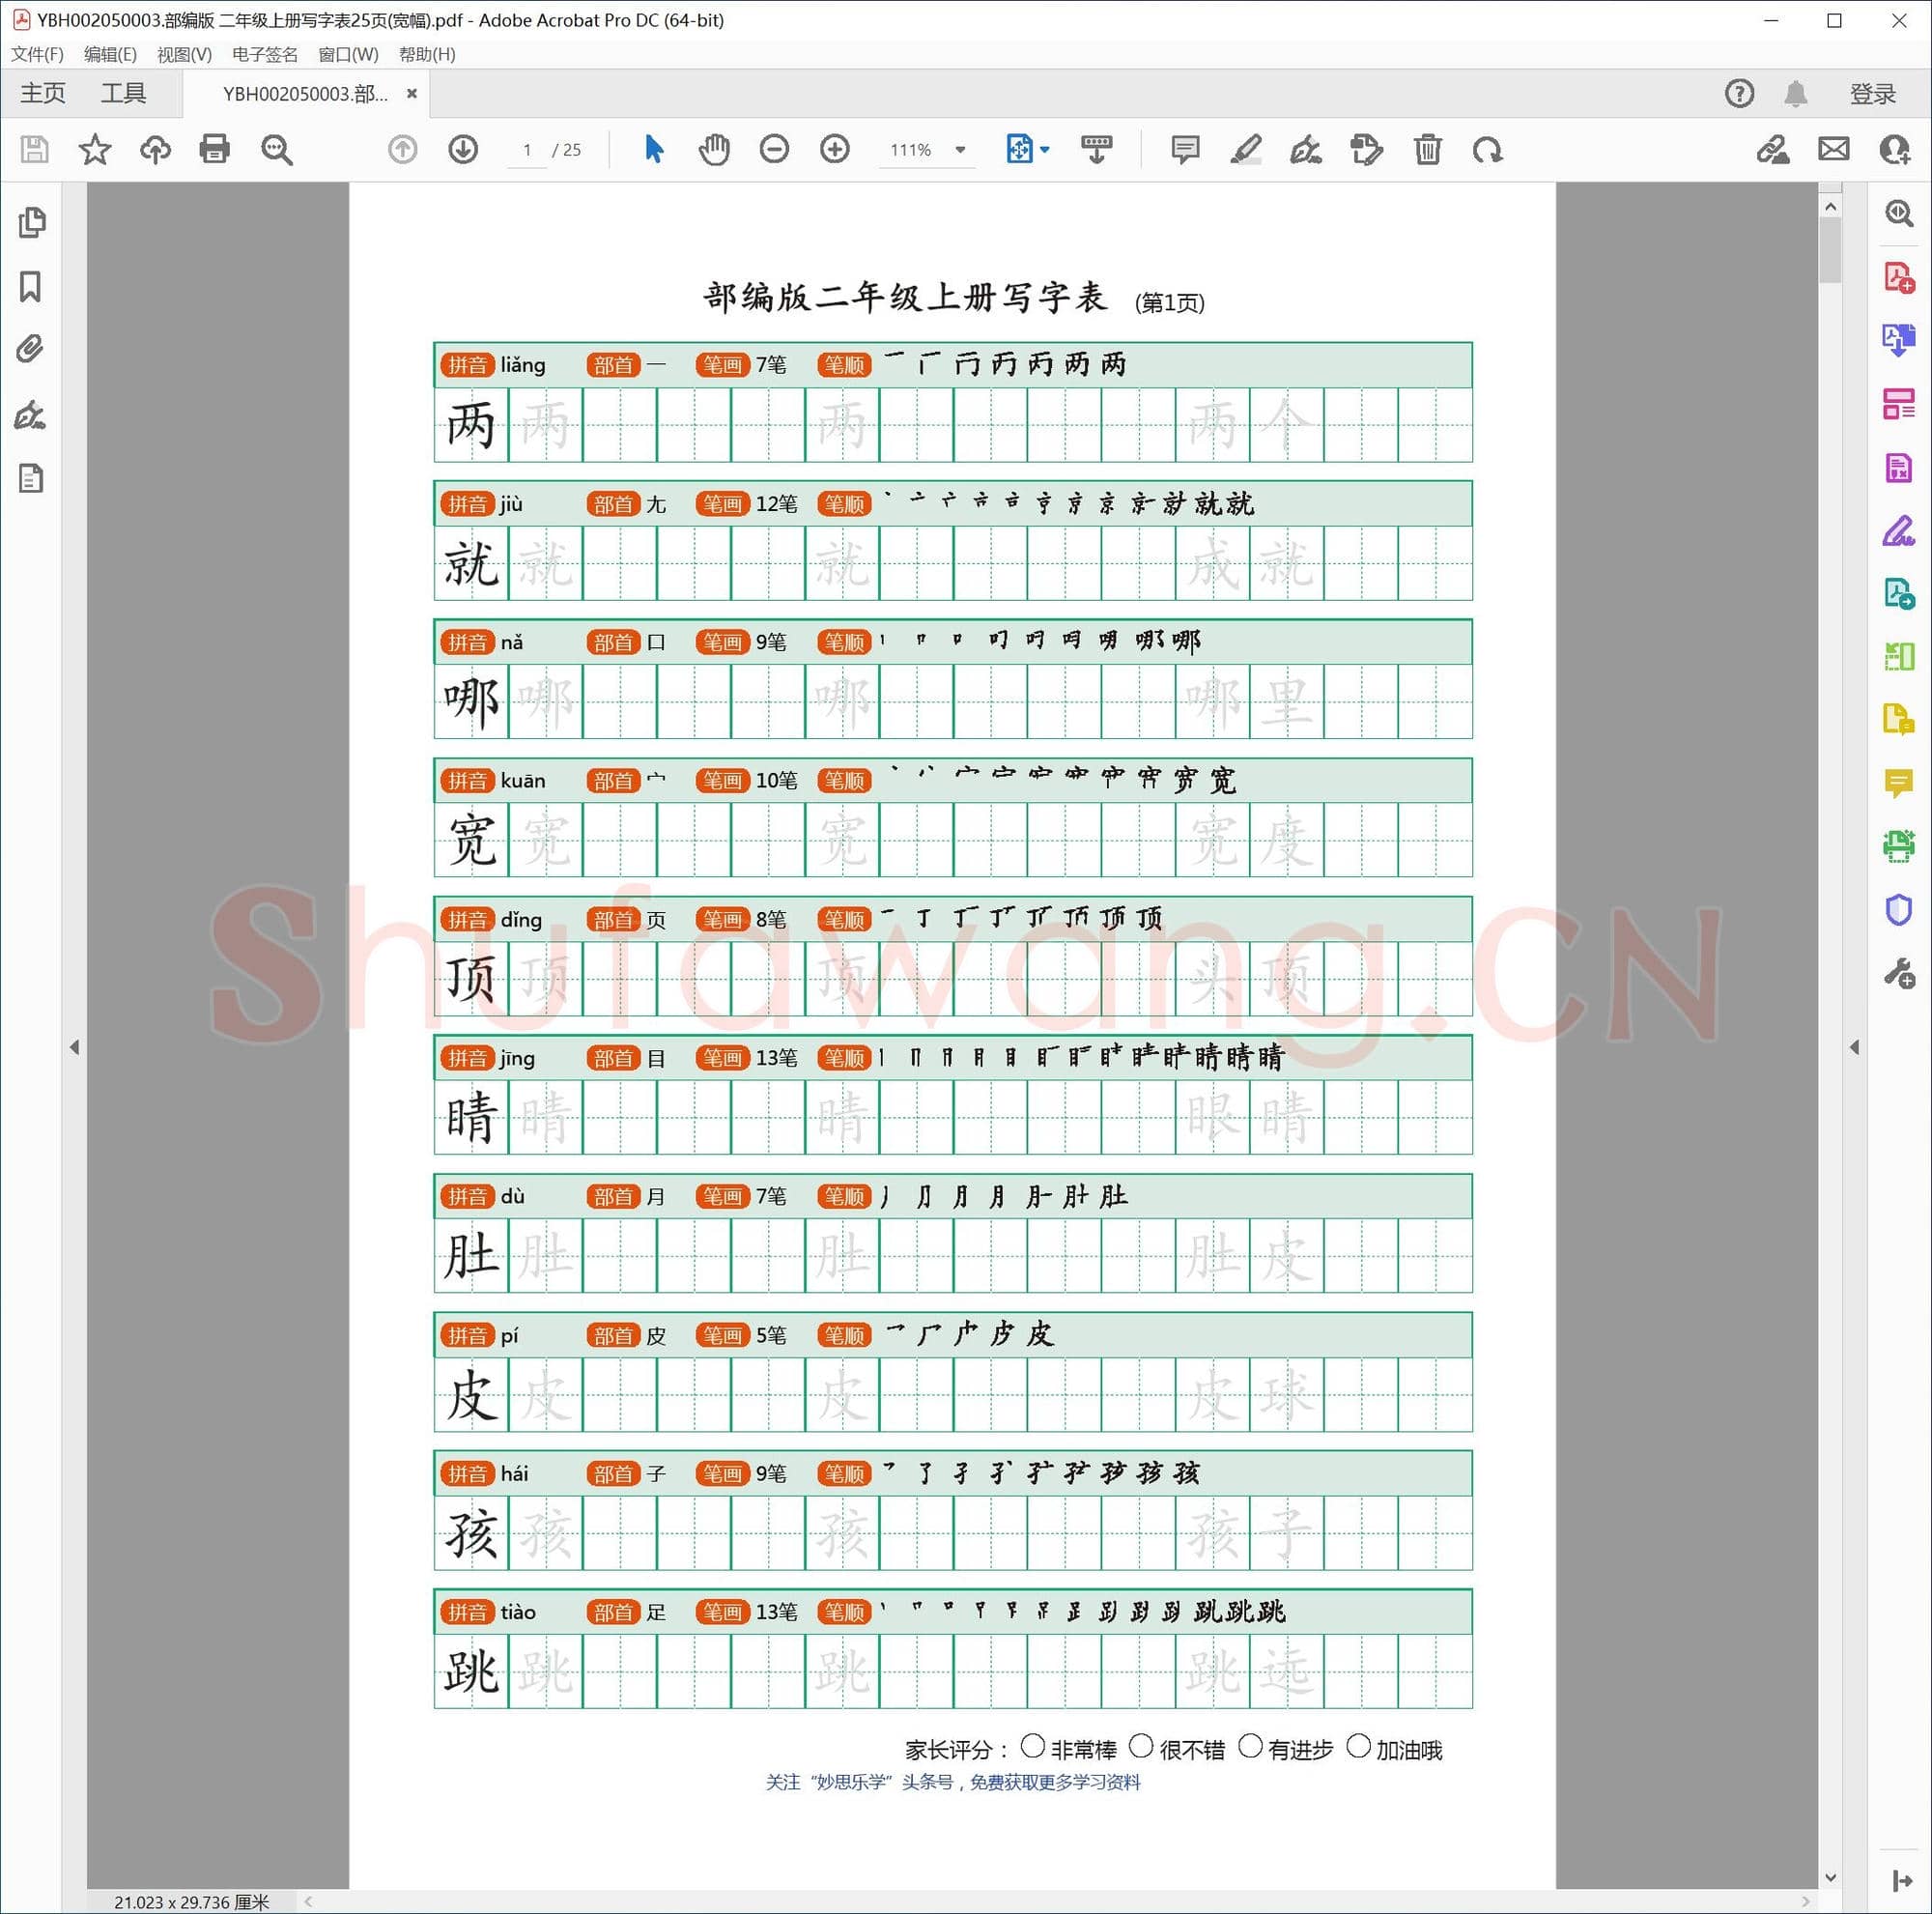Click the Delete pages trash icon
Screen dimensions: 1932x1914
pyautogui.click(x=1427, y=149)
